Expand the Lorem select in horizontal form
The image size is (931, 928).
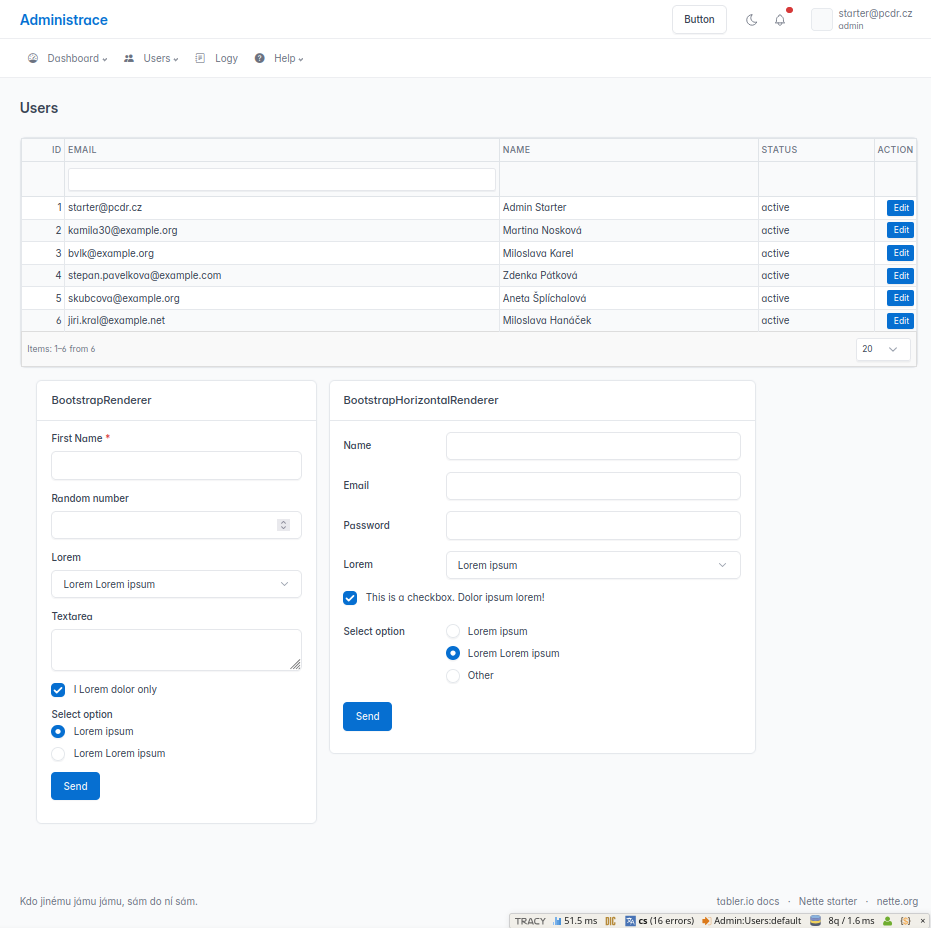[593, 565]
